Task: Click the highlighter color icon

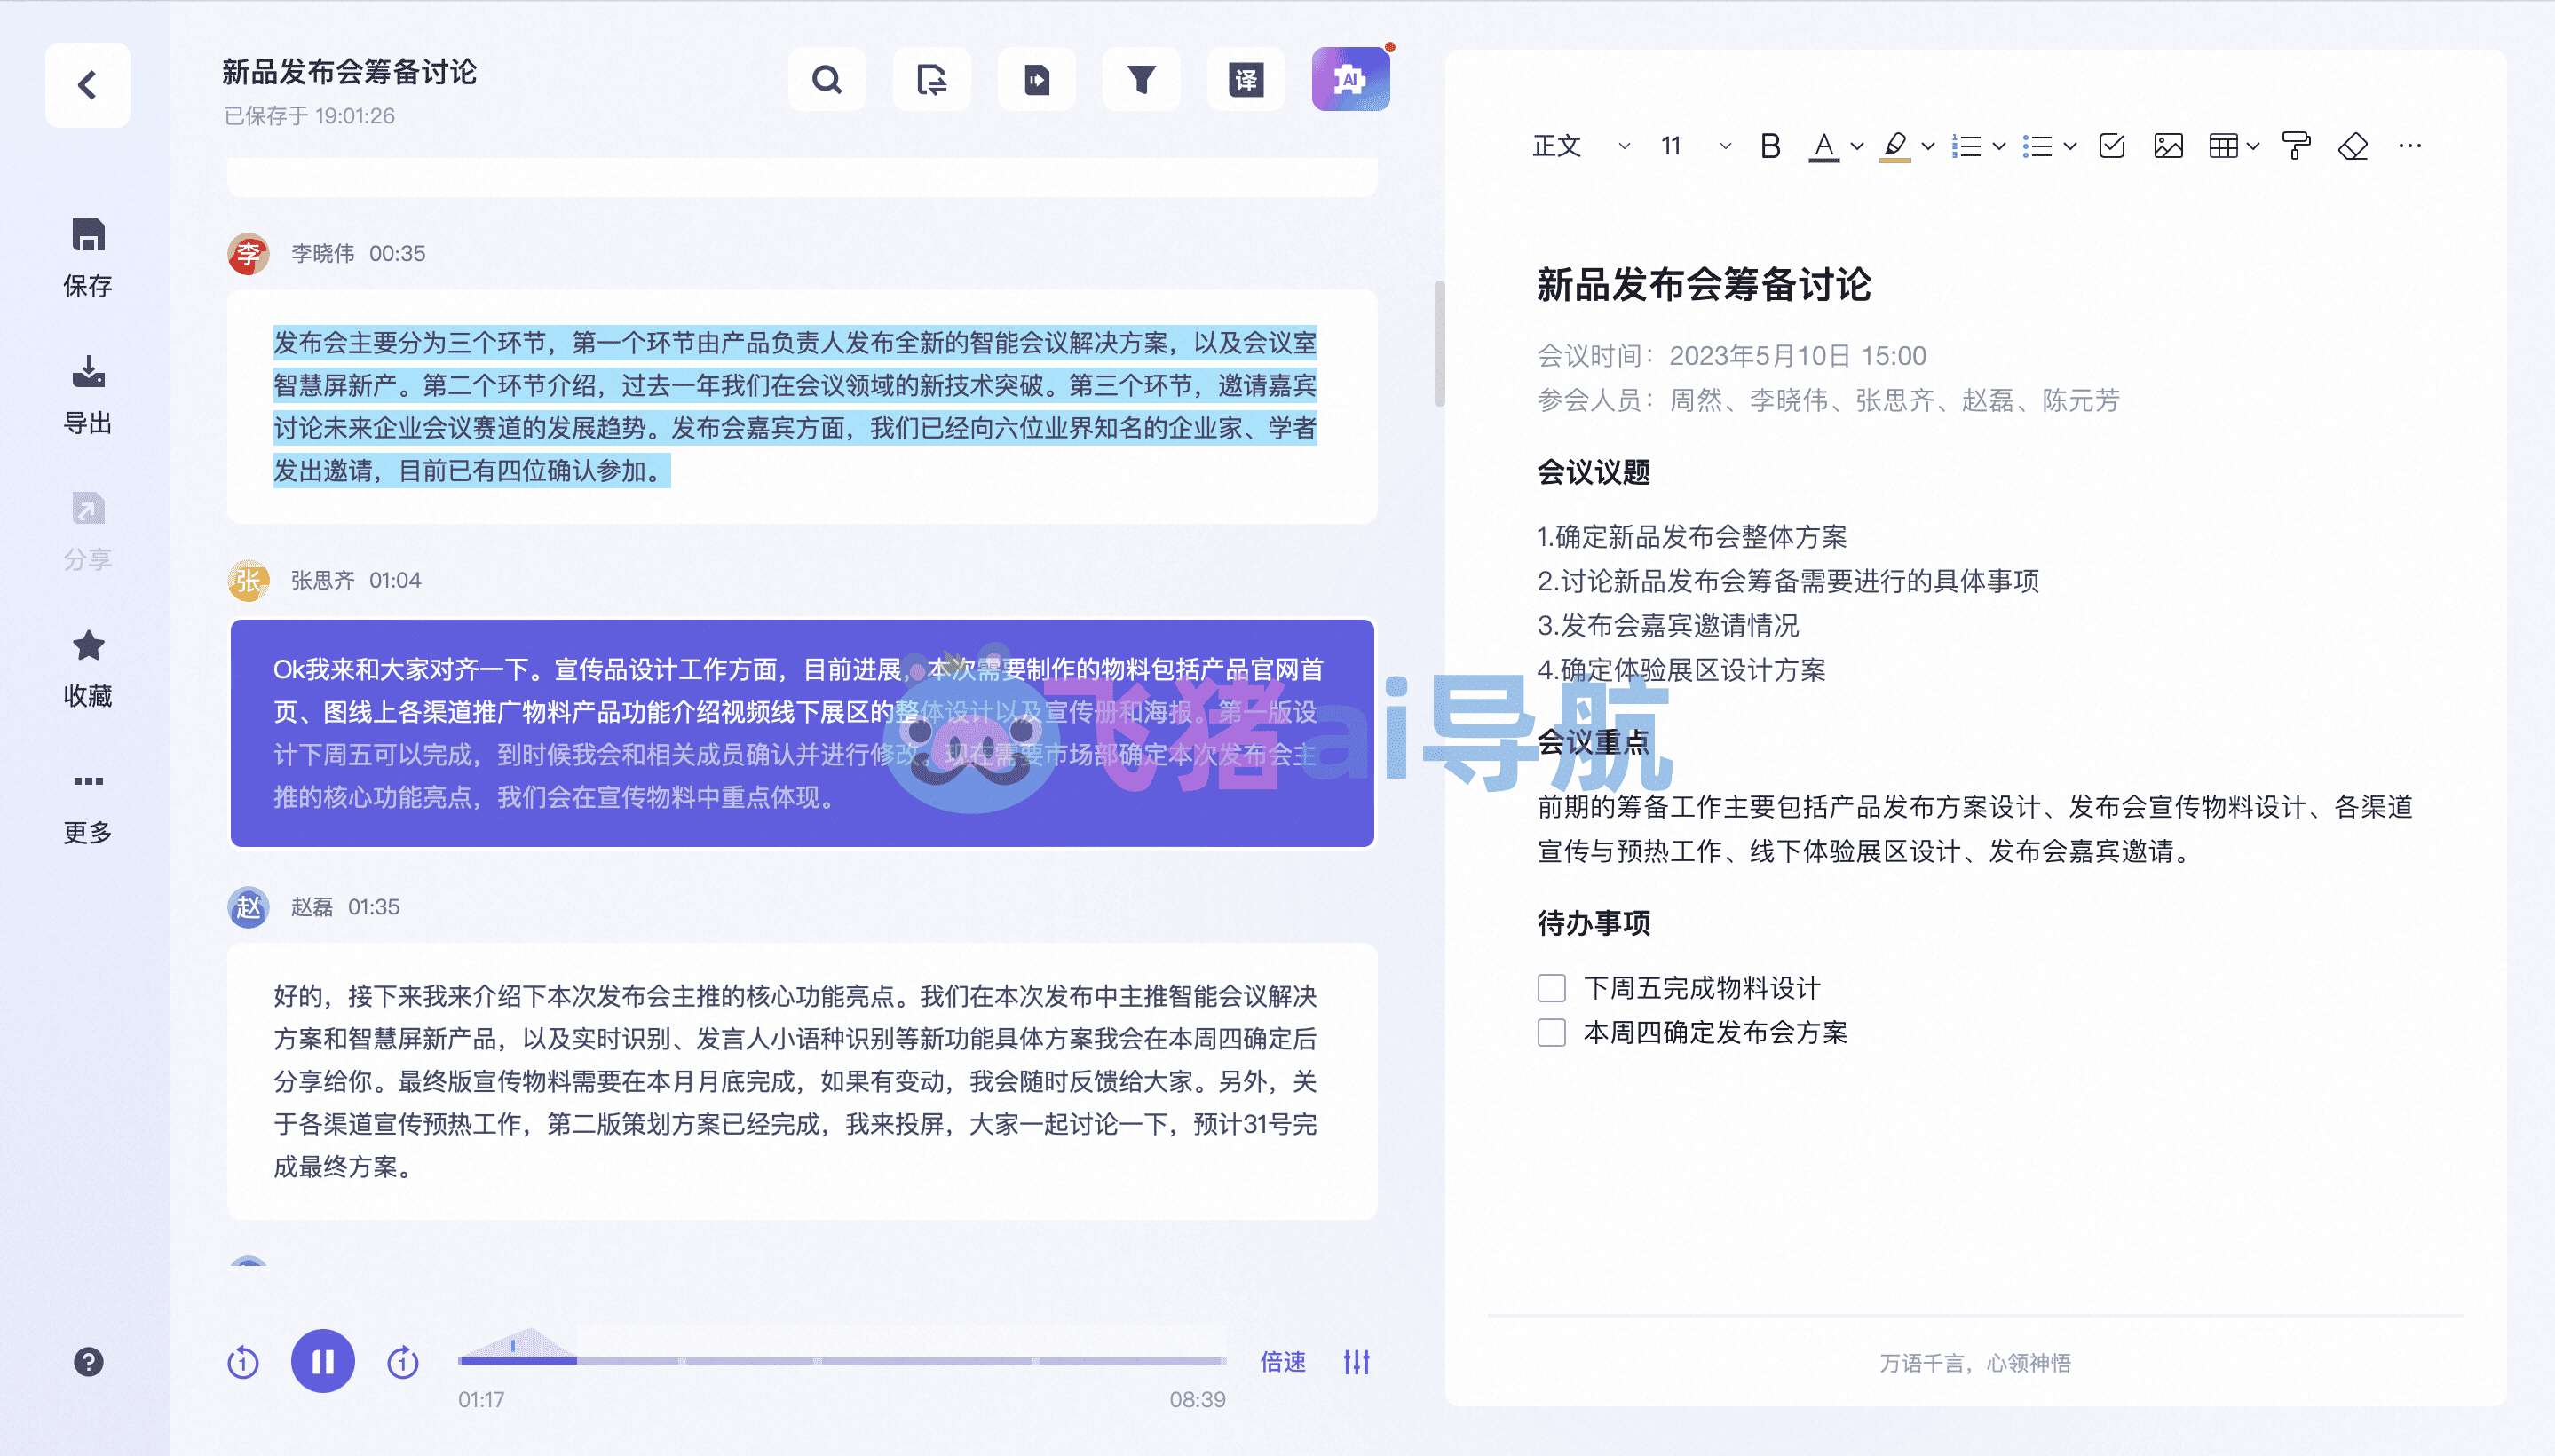Action: click(x=1895, y=146)
